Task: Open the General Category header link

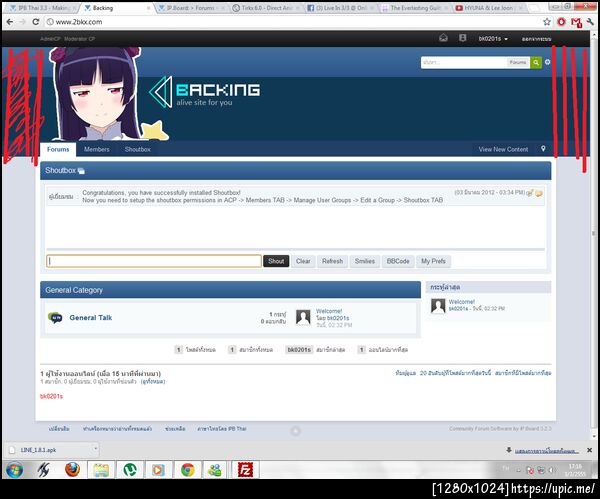Action: pos(74,290)
